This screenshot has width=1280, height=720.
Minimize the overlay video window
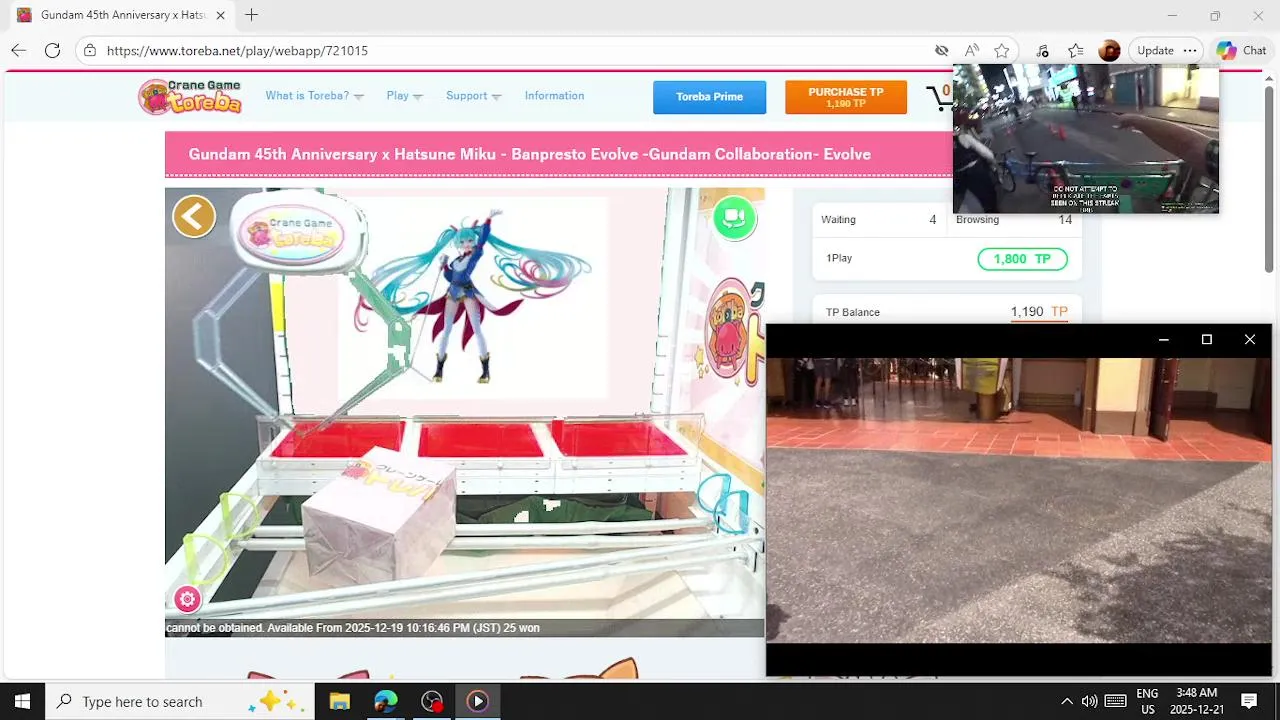point(1163,340)
